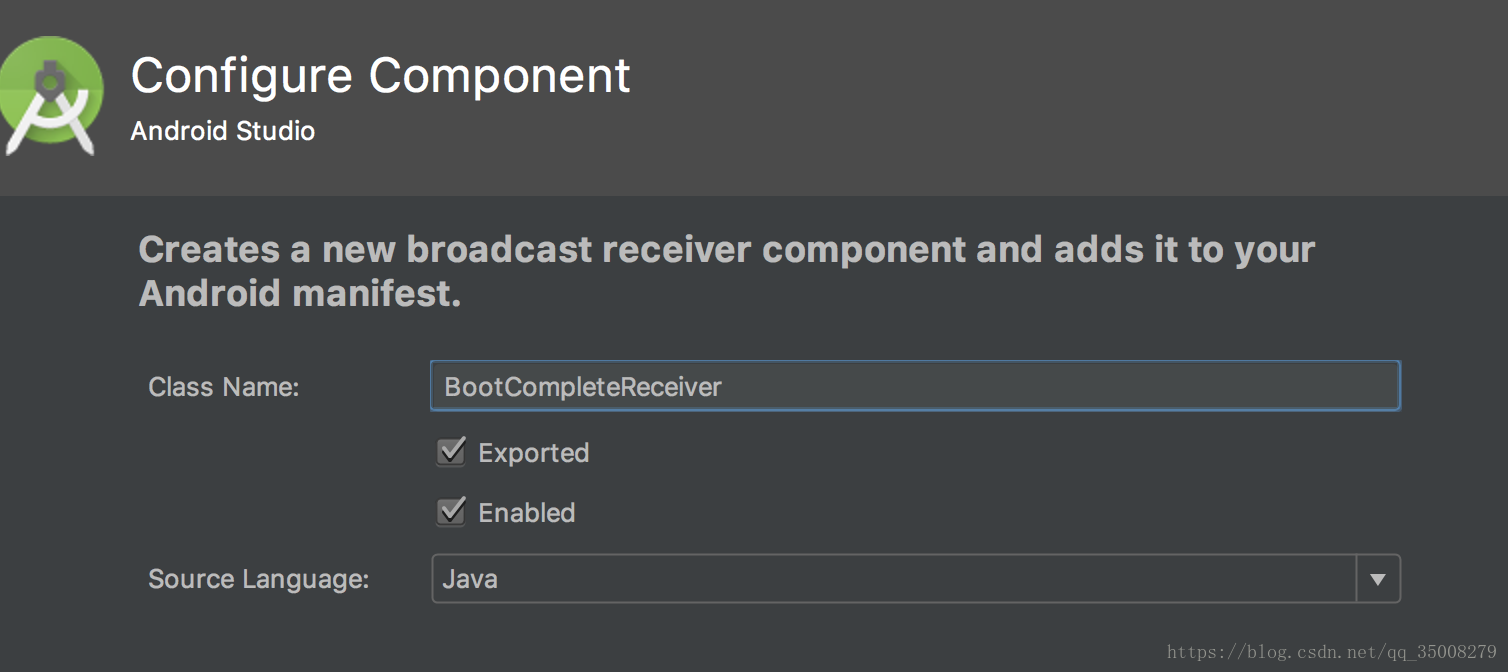Uncheck the Exported checkbox
The height and width of the screenshot is (672, 1508).
[x=451, y=452]
